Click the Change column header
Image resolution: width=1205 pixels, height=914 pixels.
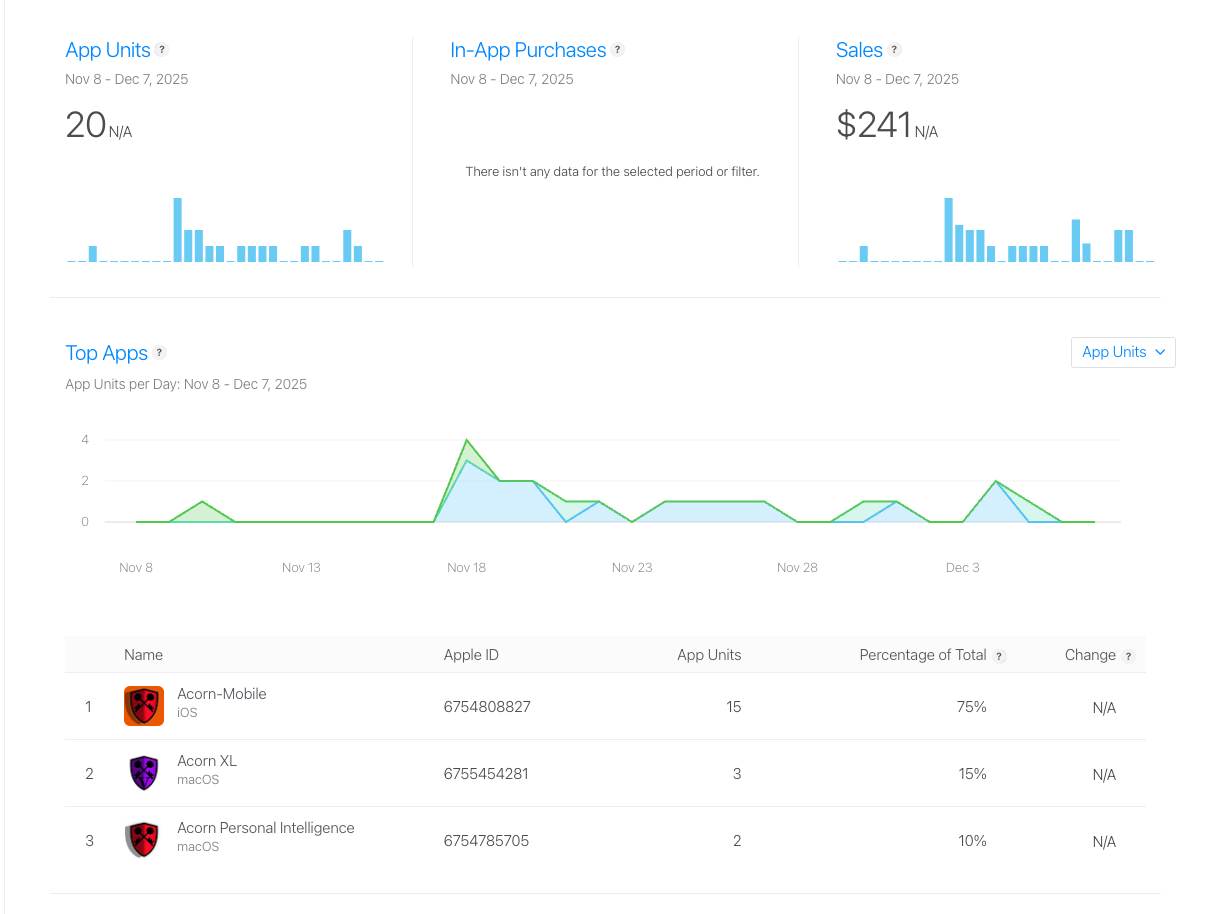[x=1090, y=655]
